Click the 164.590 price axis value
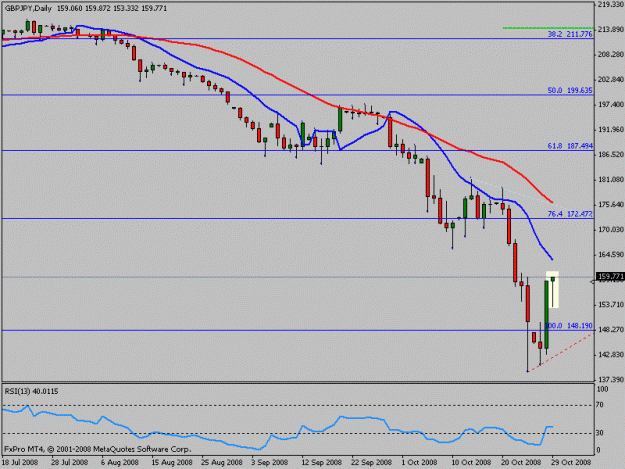The width and height of the screenshot is (625, 469). point(610,254)
